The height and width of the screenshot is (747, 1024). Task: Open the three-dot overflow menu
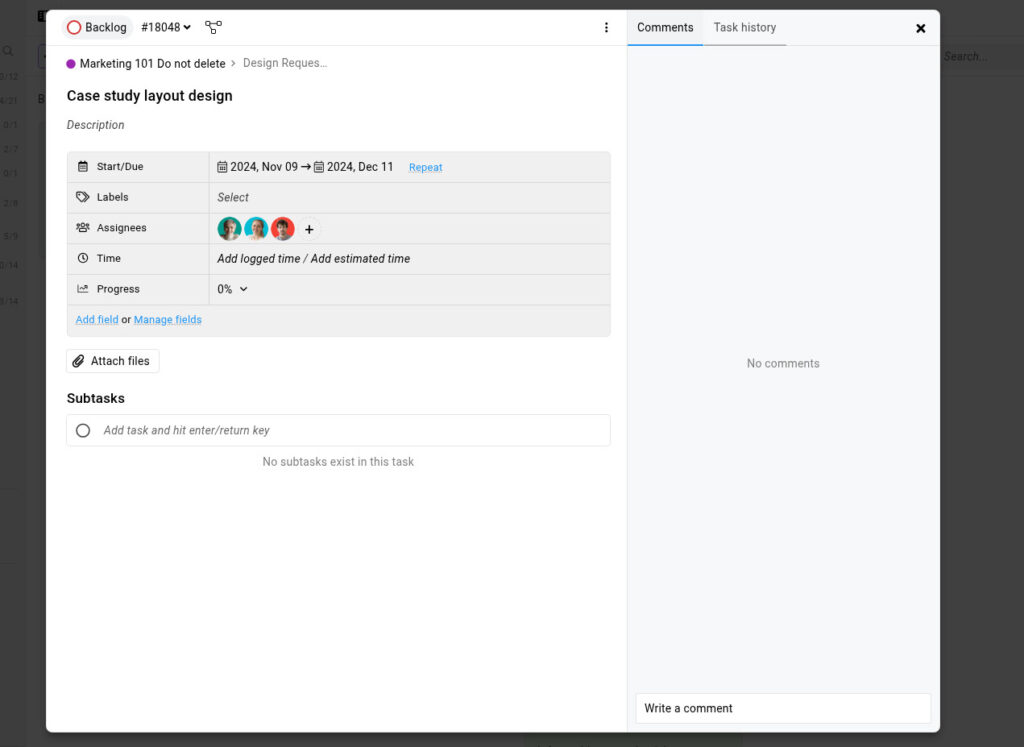(607, 28)
